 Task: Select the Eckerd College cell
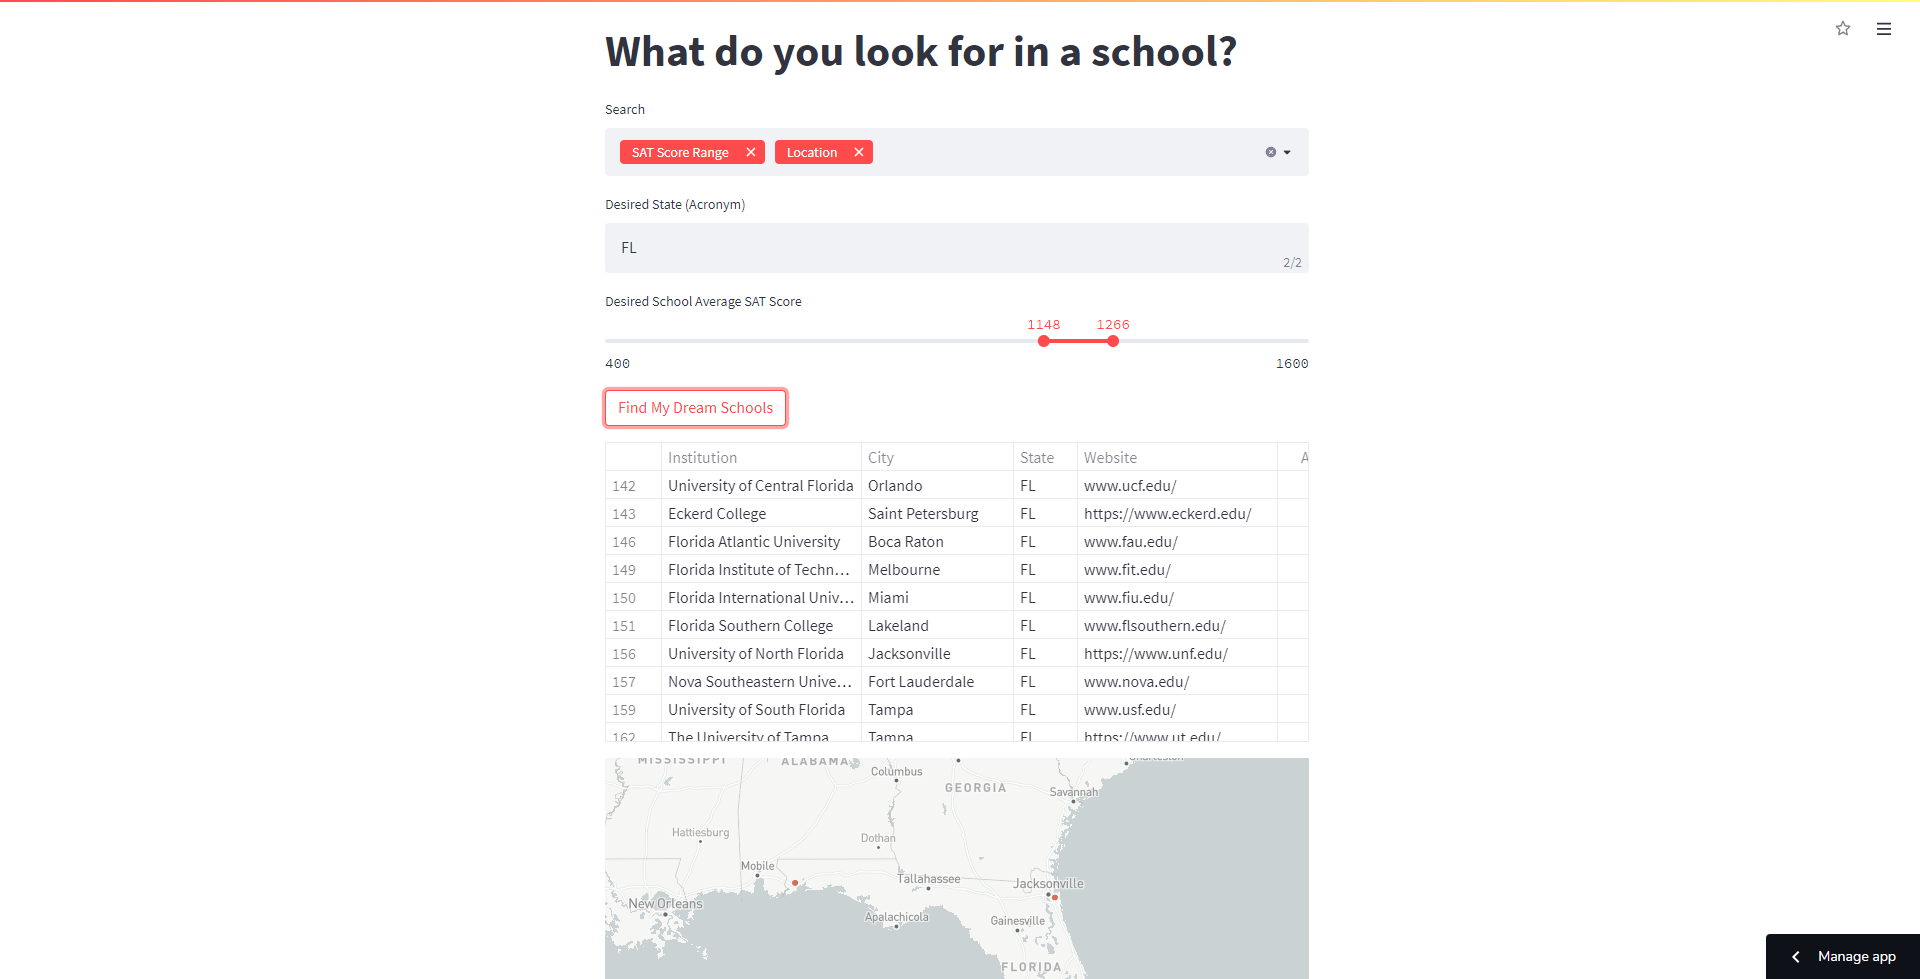761,513
